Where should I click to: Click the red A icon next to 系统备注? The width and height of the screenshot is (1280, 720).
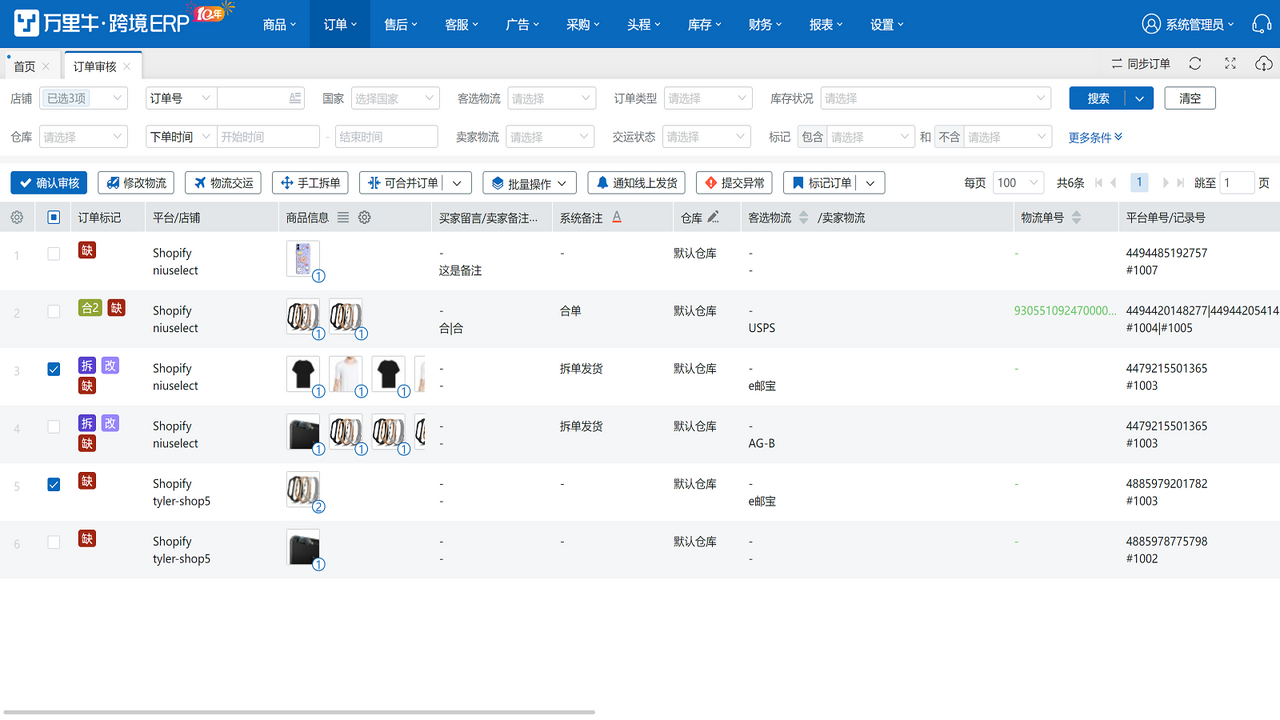(x=616, y=217)
